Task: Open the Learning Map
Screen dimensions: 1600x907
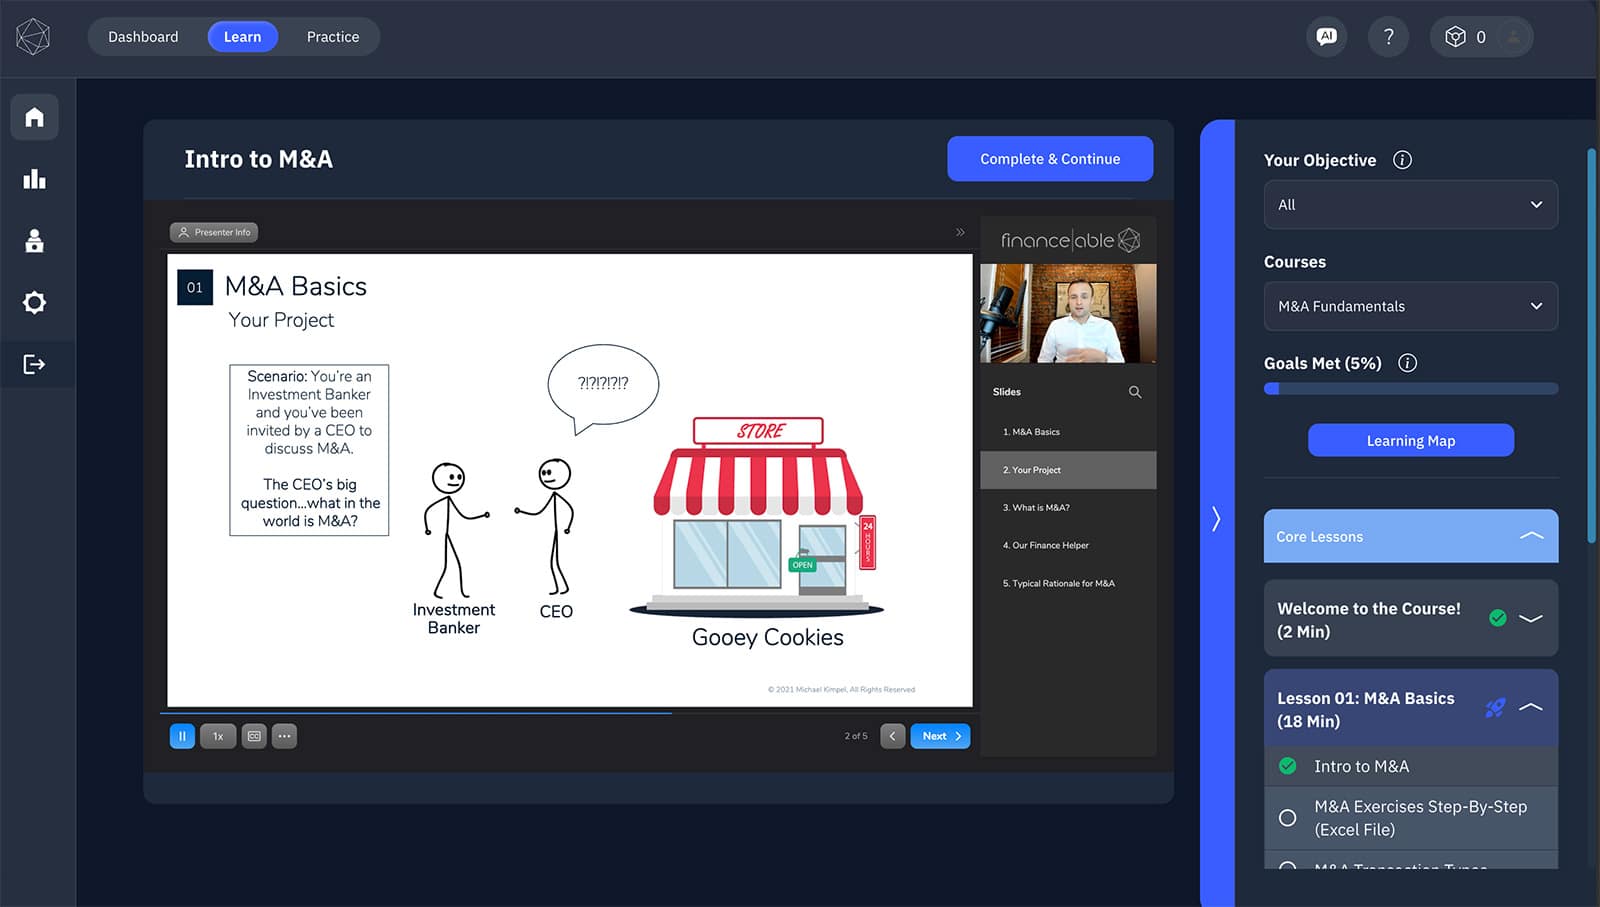Action: point(1410,440)
